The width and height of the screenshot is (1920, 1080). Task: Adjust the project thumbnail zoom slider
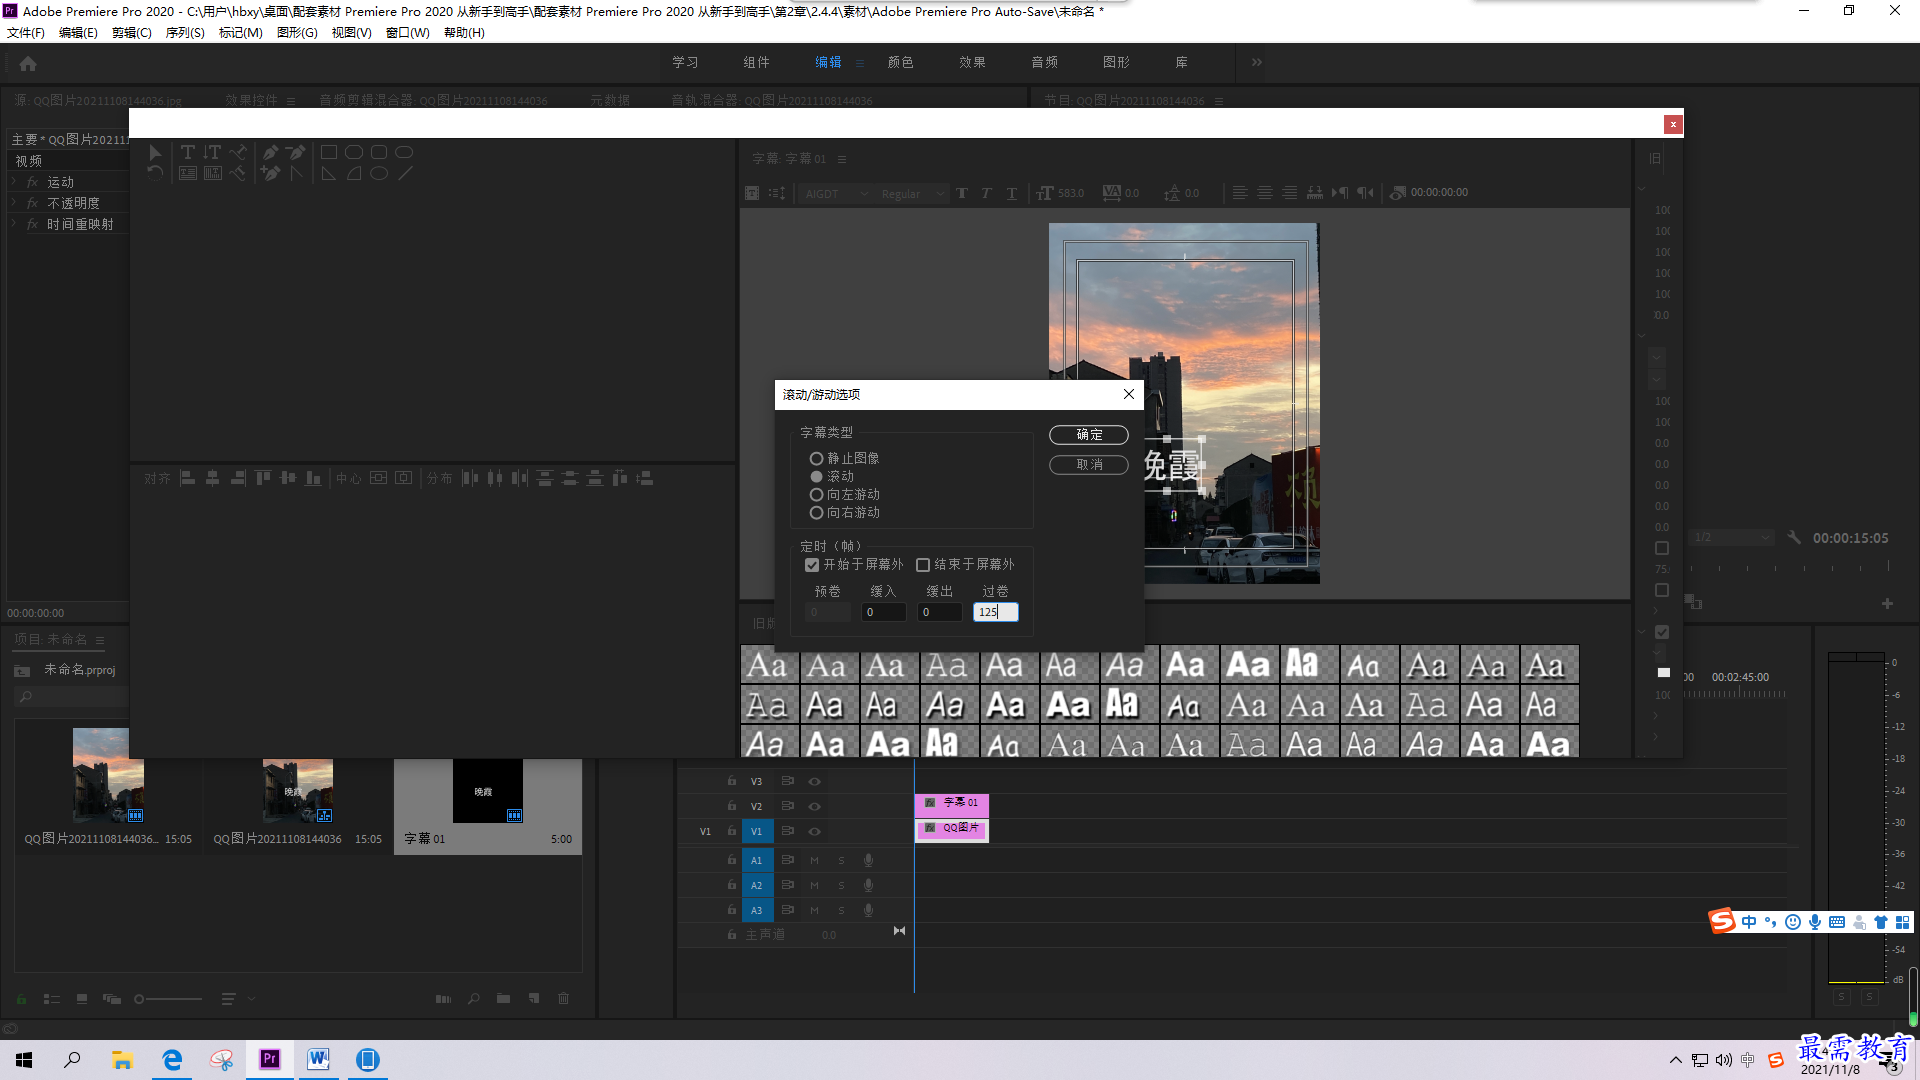[168, 999]
